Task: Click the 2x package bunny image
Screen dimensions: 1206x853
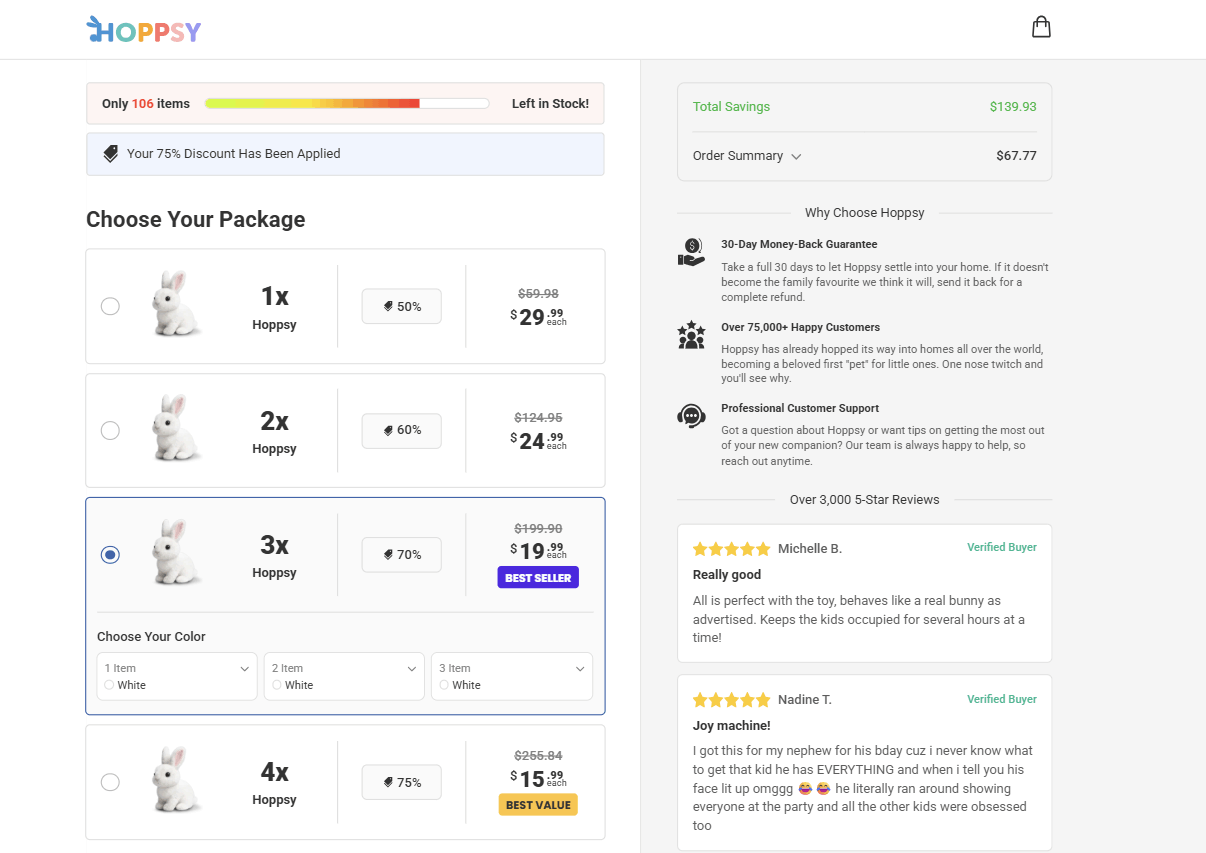Action: pyautogui.click(x=176, y=428)
